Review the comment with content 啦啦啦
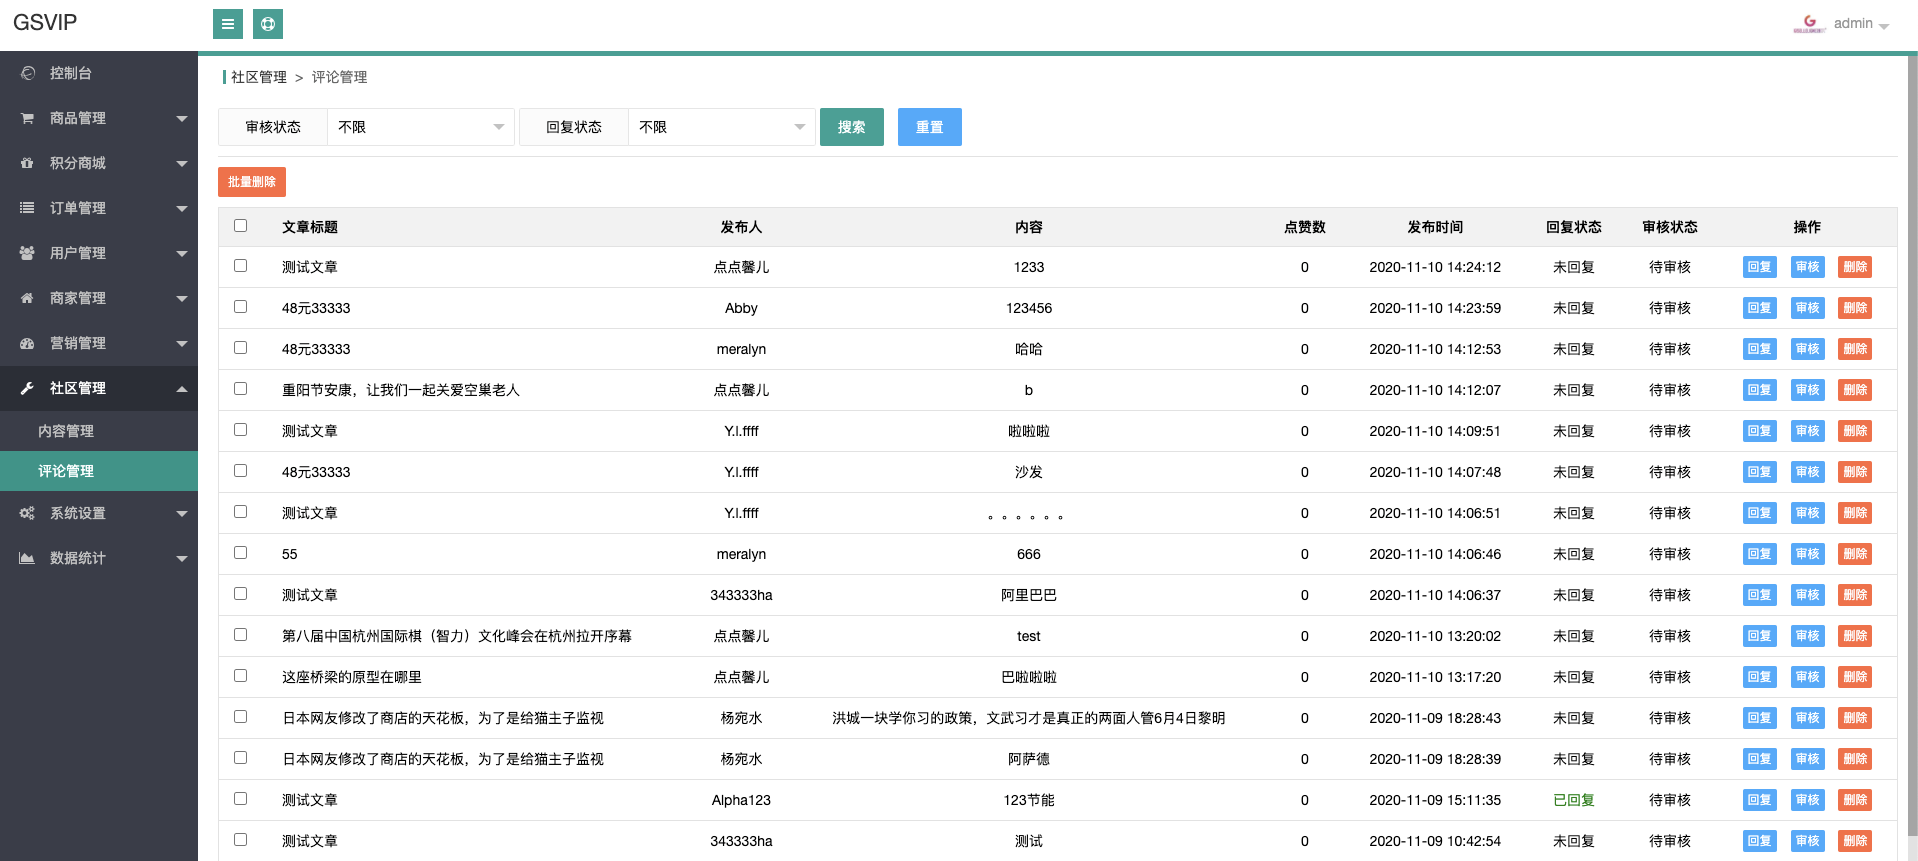Screen dimensions: 1918x861 (x=1807, y=431)
